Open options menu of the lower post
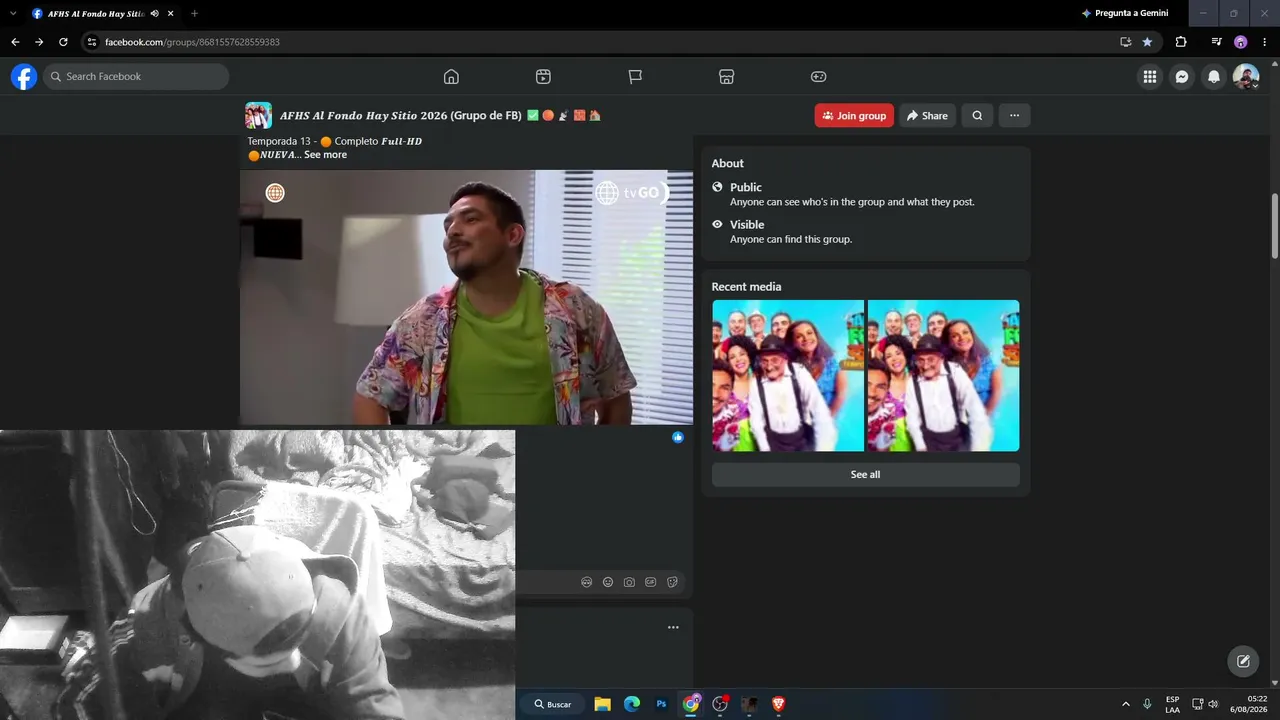 pyautogui.click(x=673, y=627)
